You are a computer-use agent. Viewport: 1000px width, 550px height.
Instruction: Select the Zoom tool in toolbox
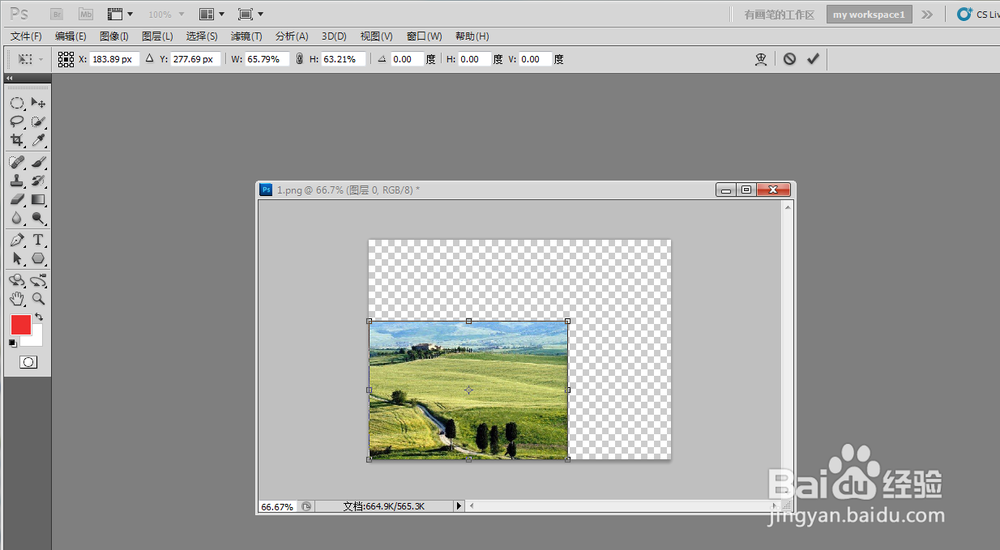38,299
